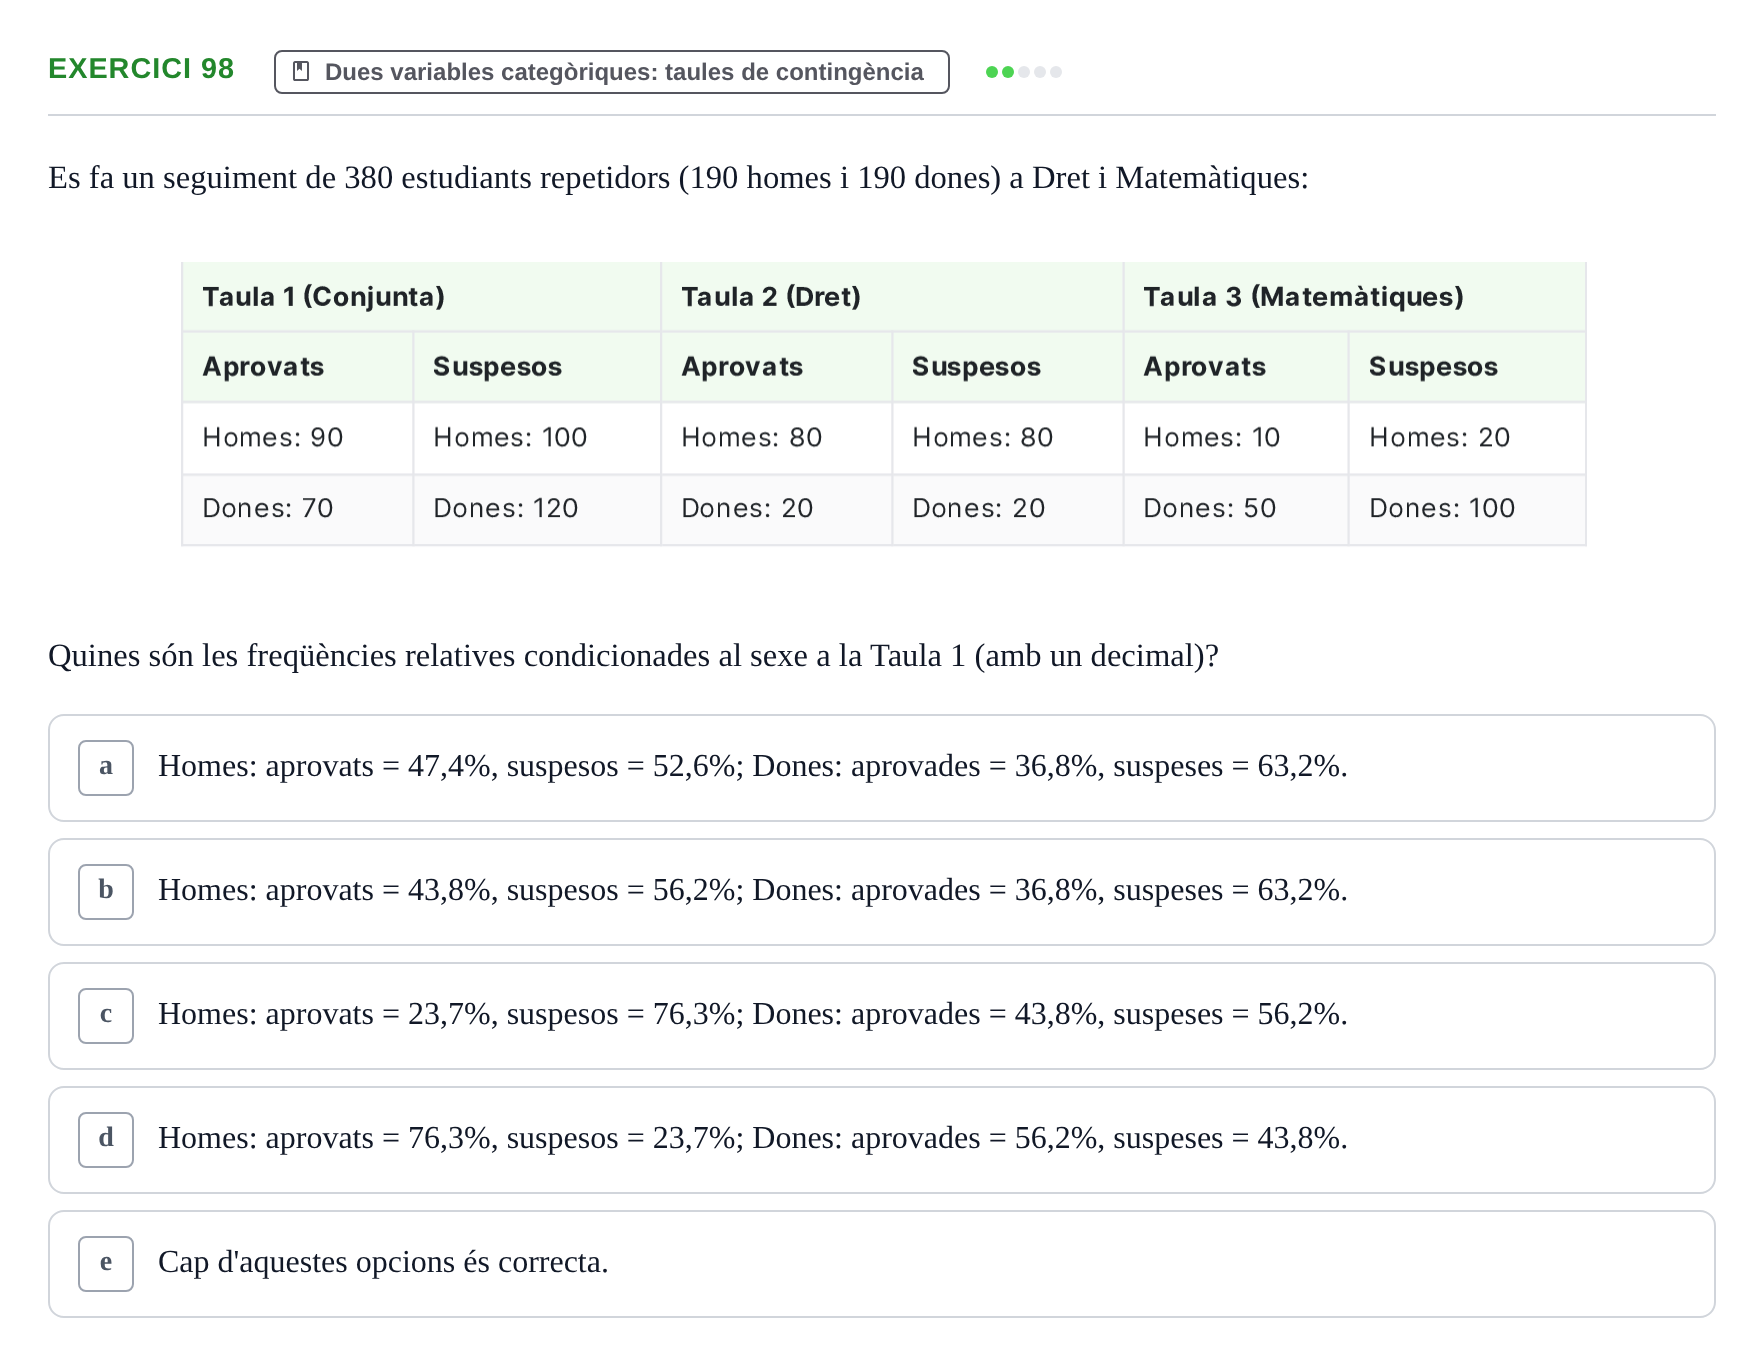Click answer text starting 'Homes: aprovats = 23,7%'
This screenshot has height=1366, width=1764.
click(752, 1014)
